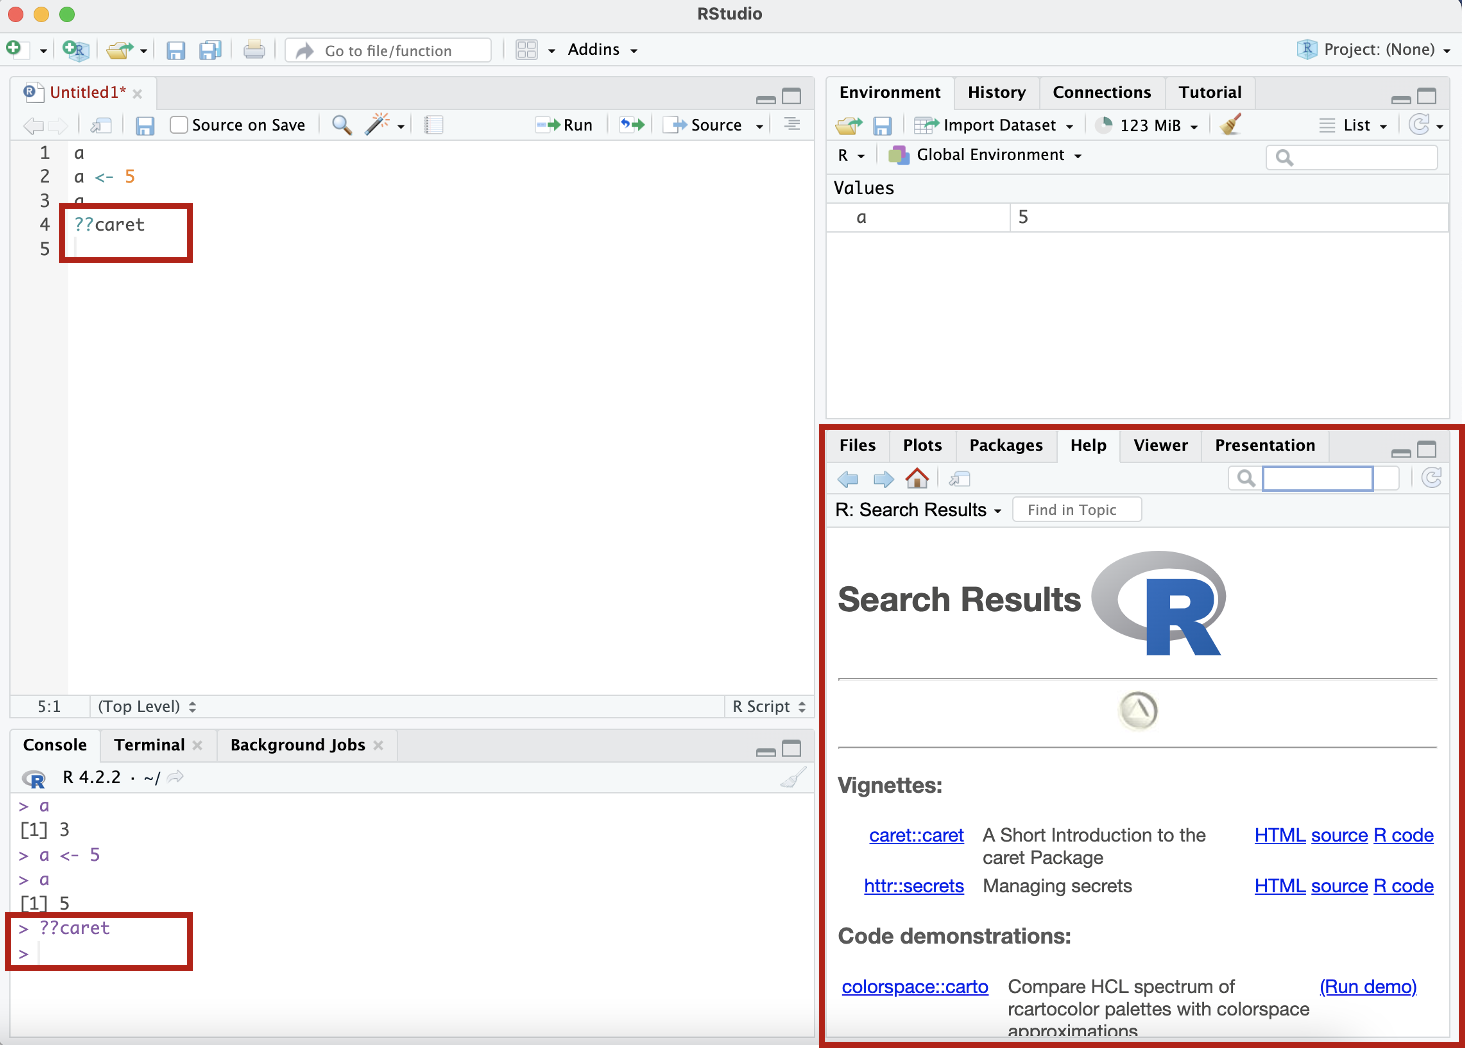
Task: Open the Packages tab
Action: pos(1006,445)
